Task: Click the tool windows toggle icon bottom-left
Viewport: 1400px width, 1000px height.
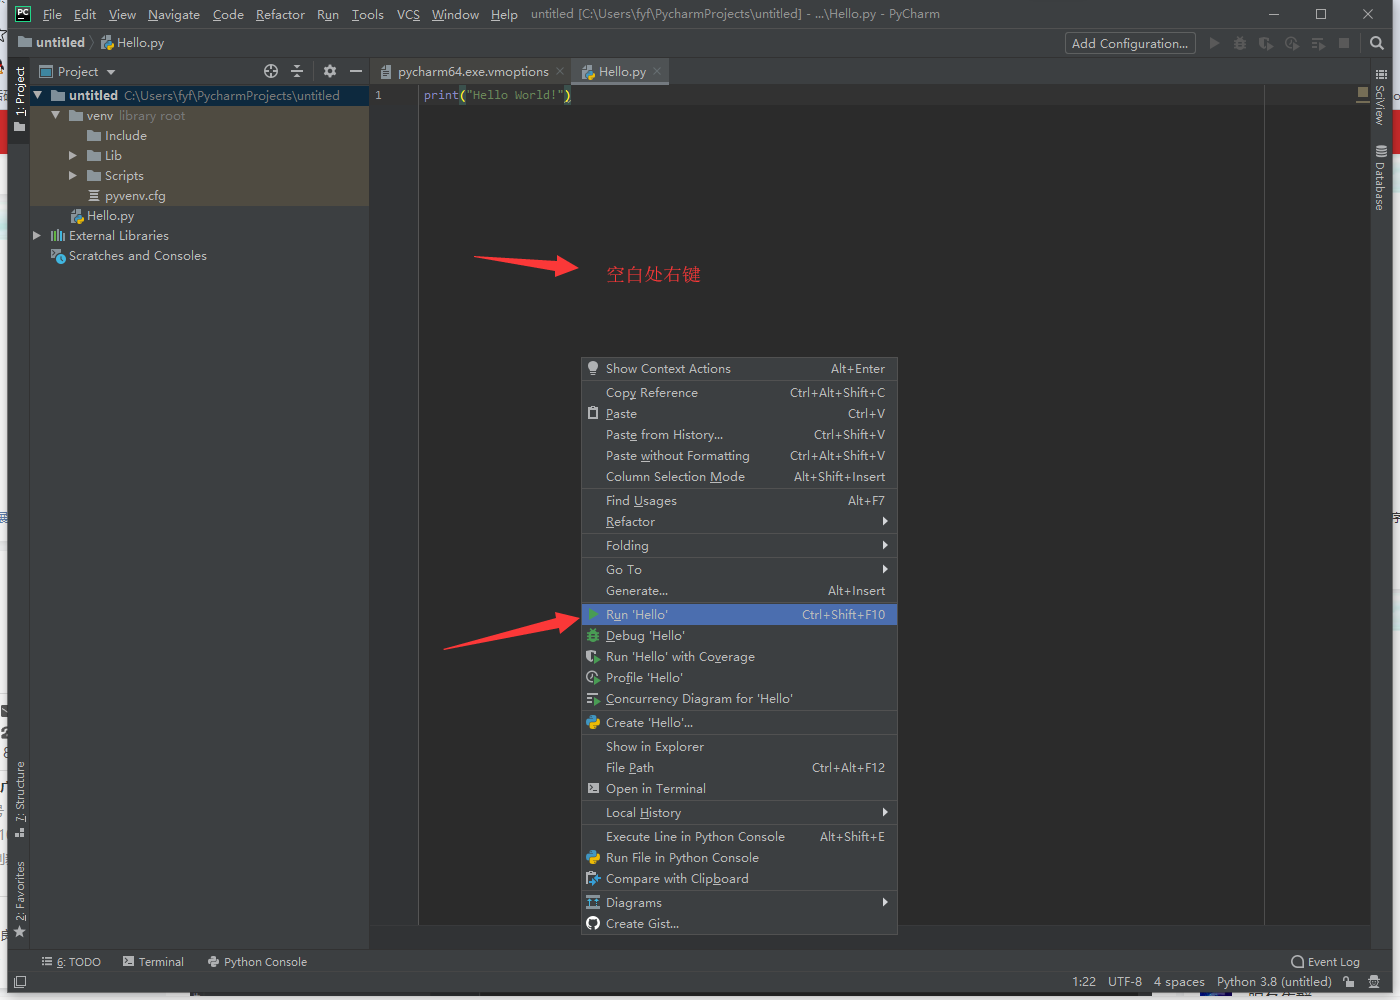Action: (x=20, y=982)
